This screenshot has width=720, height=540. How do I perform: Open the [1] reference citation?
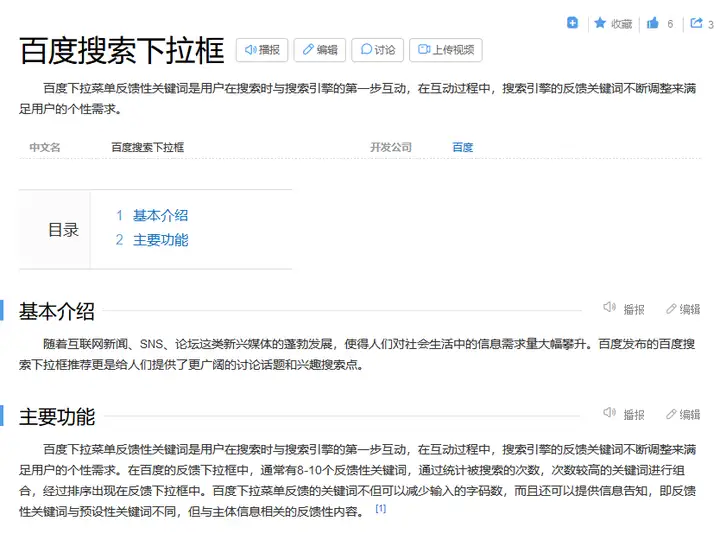[381, 508]
